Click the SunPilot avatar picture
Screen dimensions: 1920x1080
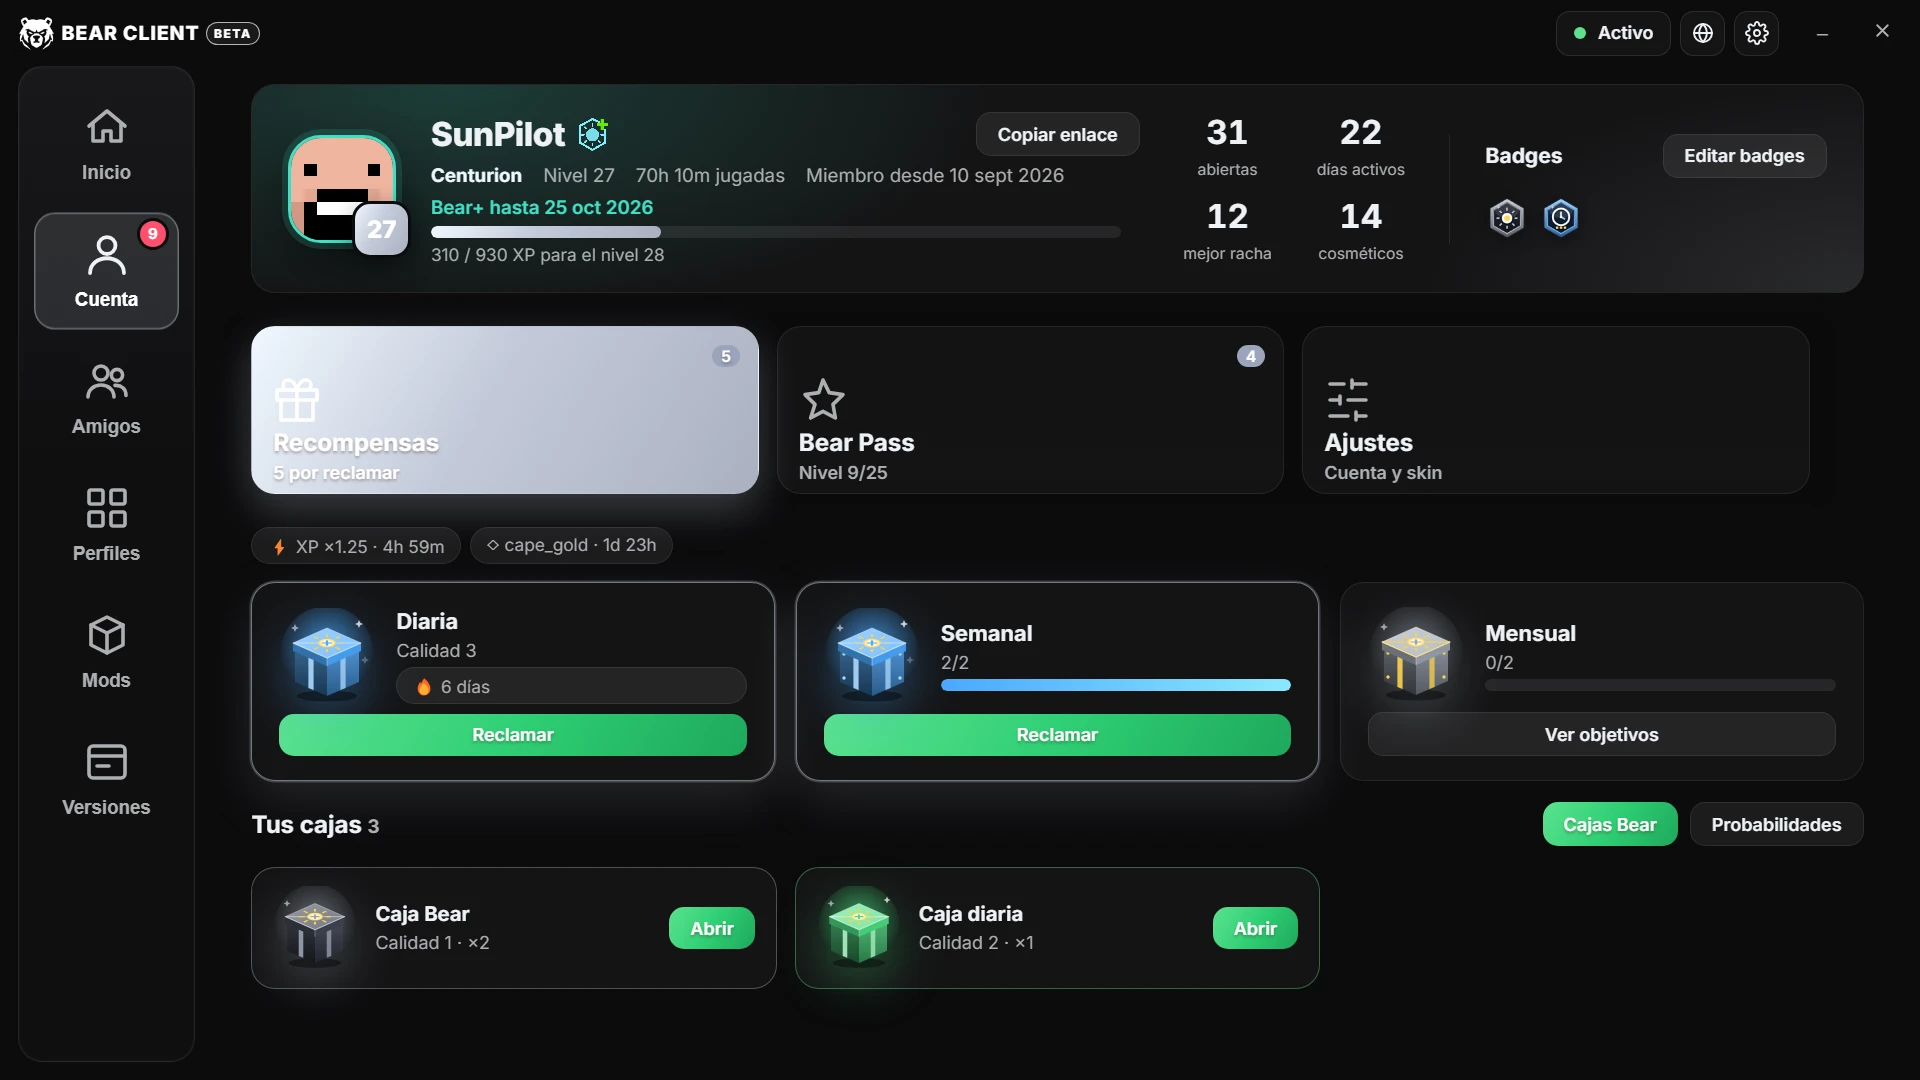click(x=343, y=189)
